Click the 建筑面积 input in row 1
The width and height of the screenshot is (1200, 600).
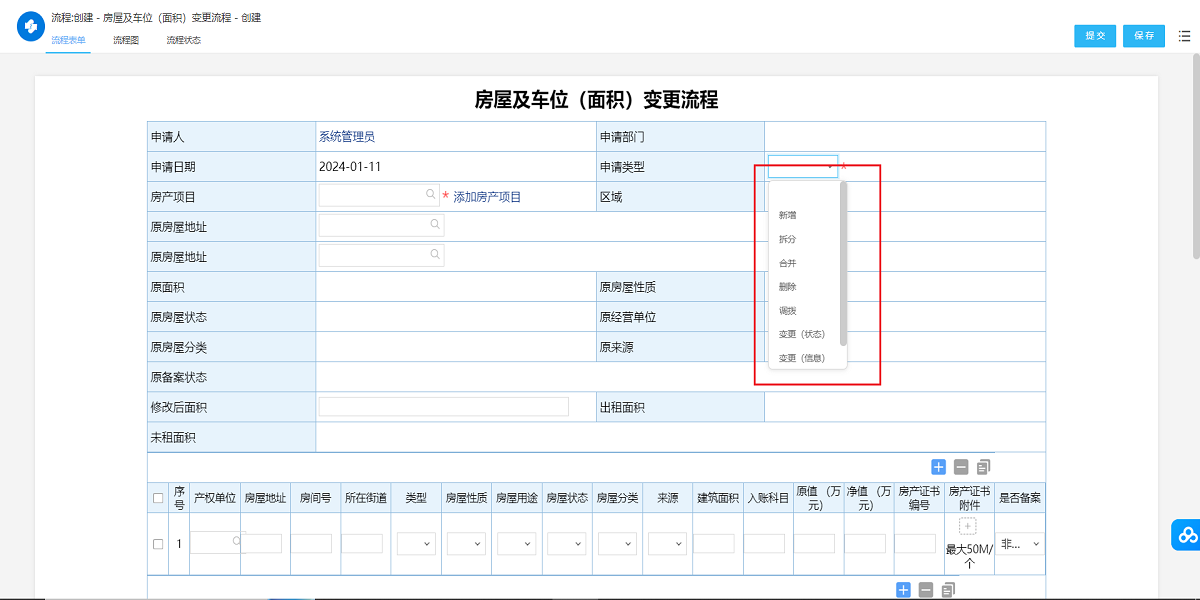[x=714, y=544]
